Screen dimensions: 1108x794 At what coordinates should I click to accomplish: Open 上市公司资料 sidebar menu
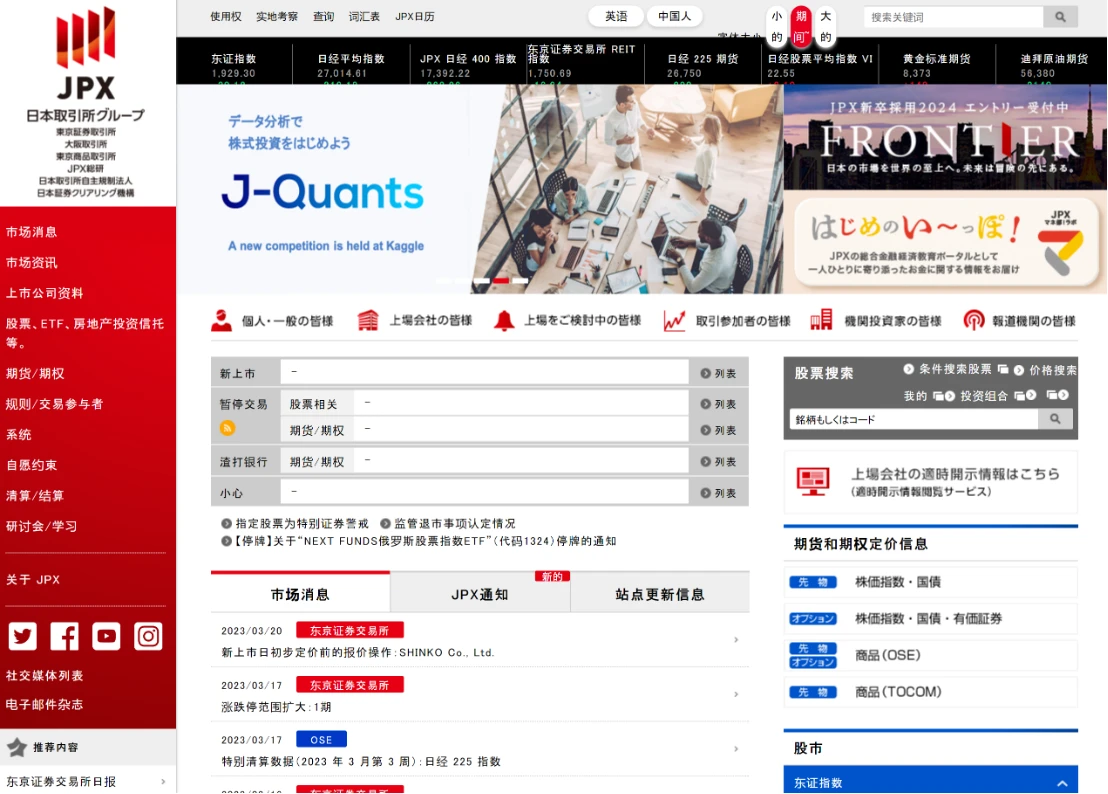pyautogui.click(x=45, y=293)
